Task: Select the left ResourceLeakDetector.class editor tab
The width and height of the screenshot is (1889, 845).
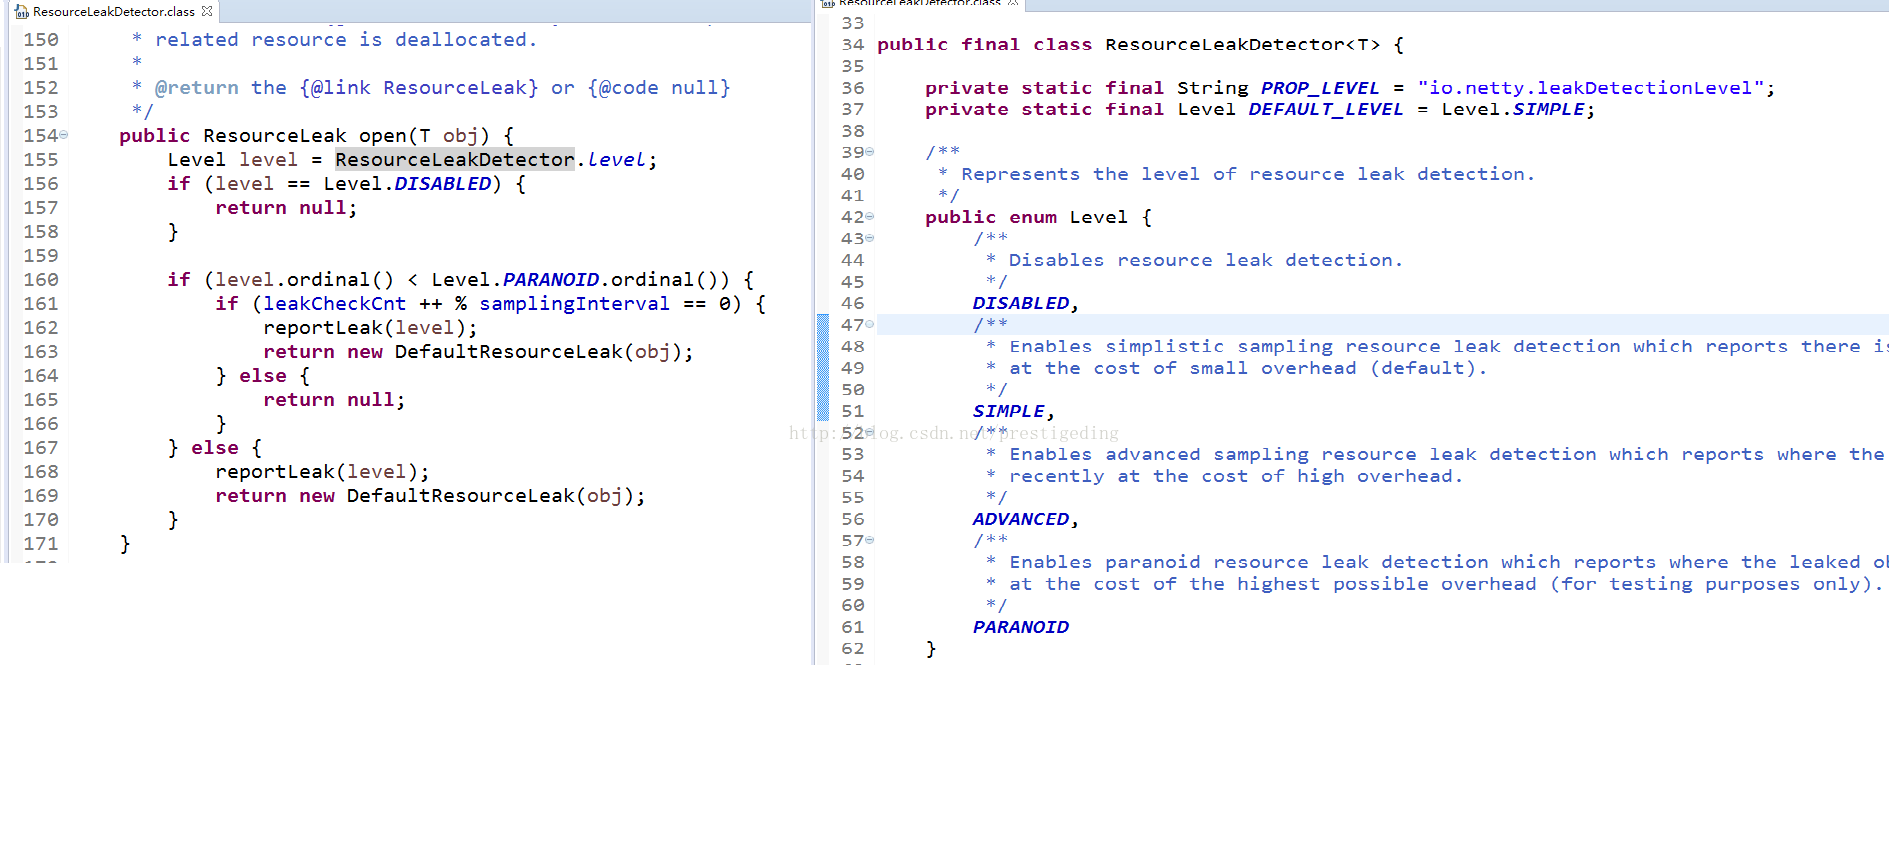Action: [113, 11]
